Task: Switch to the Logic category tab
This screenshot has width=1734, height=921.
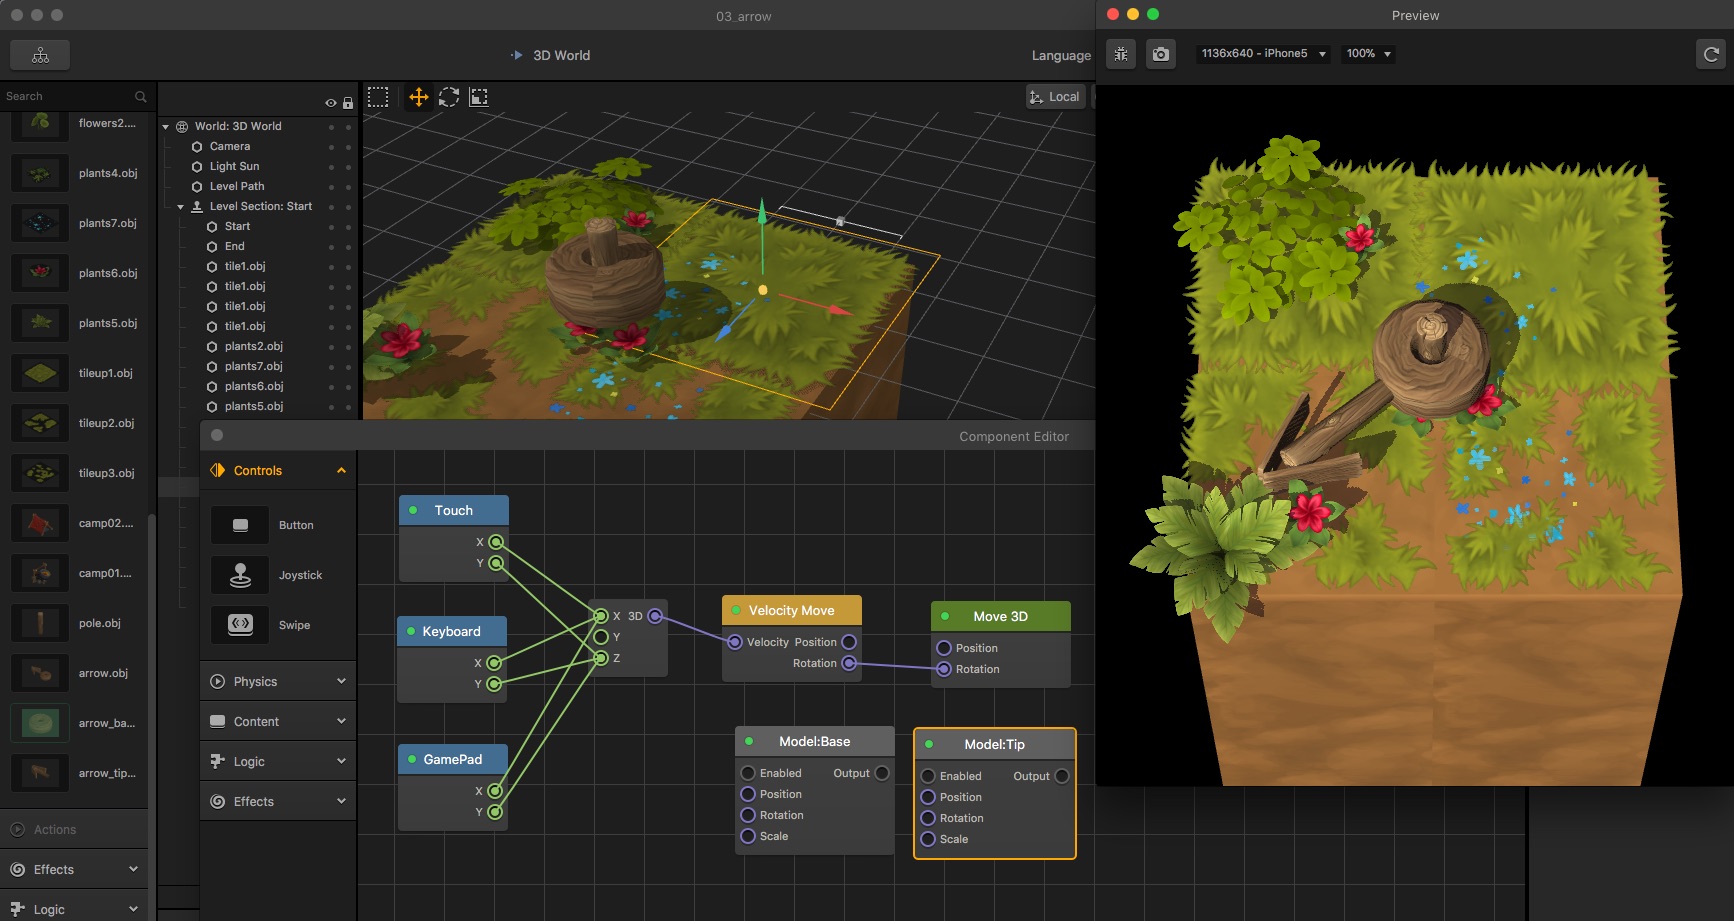Action: coord(277,761)
